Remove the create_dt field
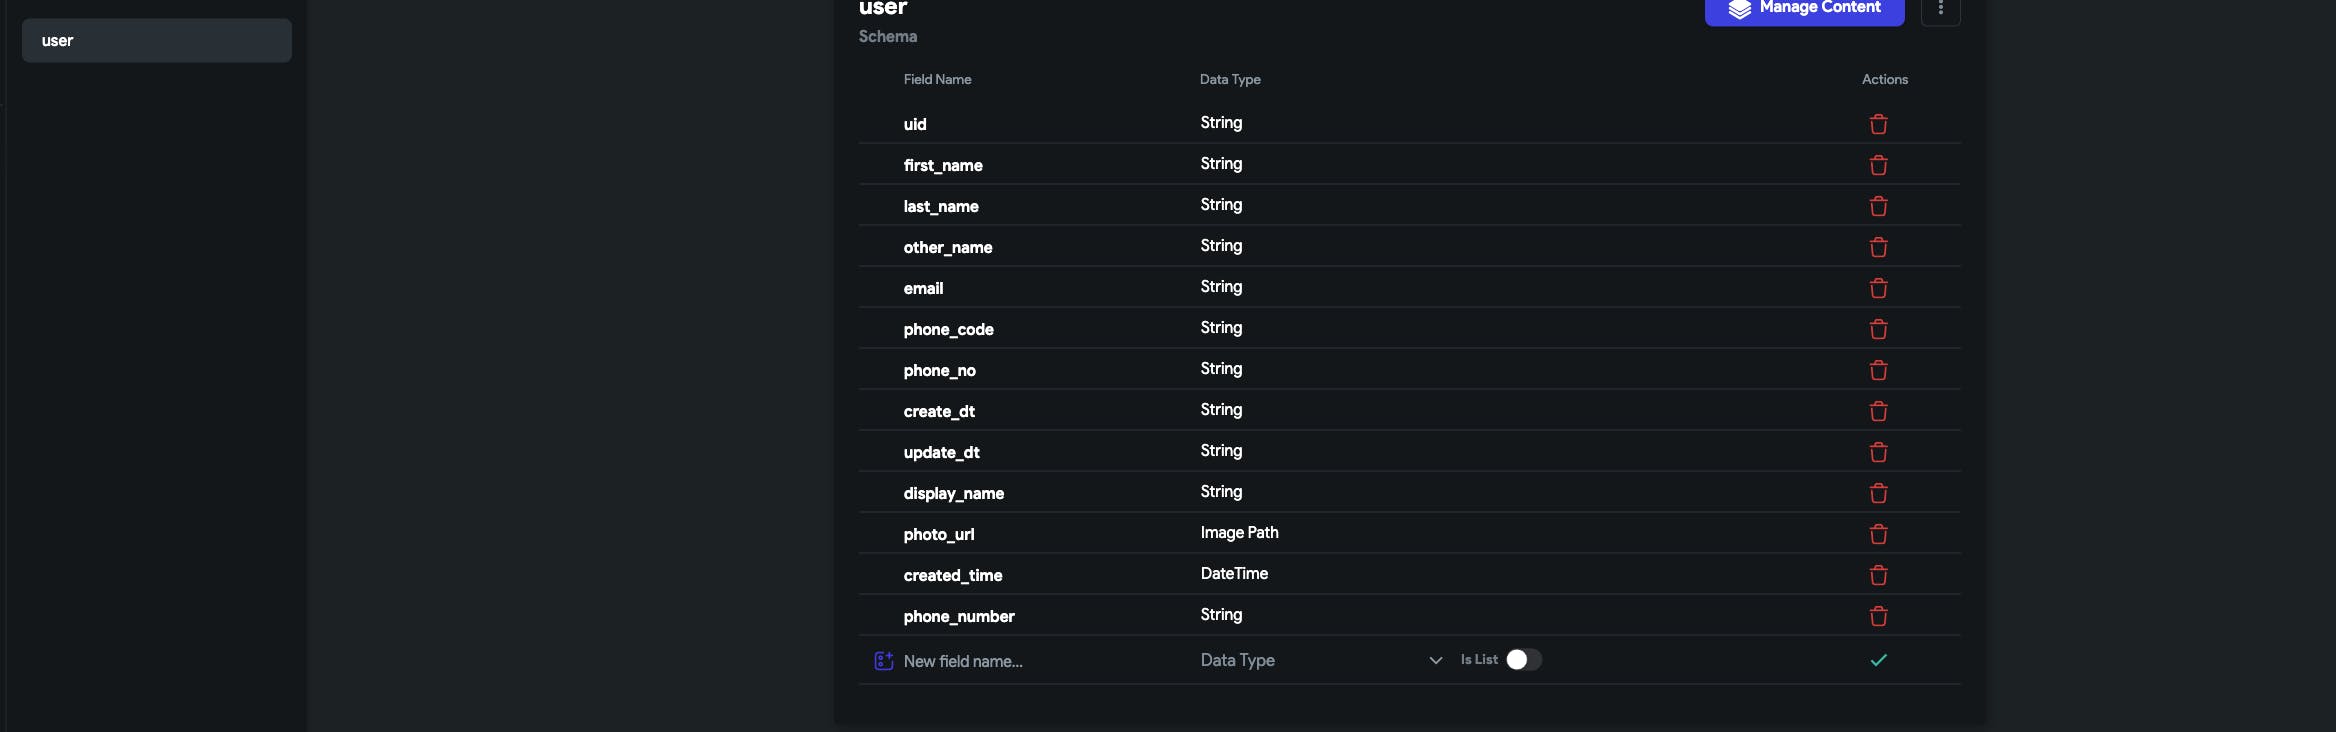This screenshot has height=732, width=2336. [1878, 411]
